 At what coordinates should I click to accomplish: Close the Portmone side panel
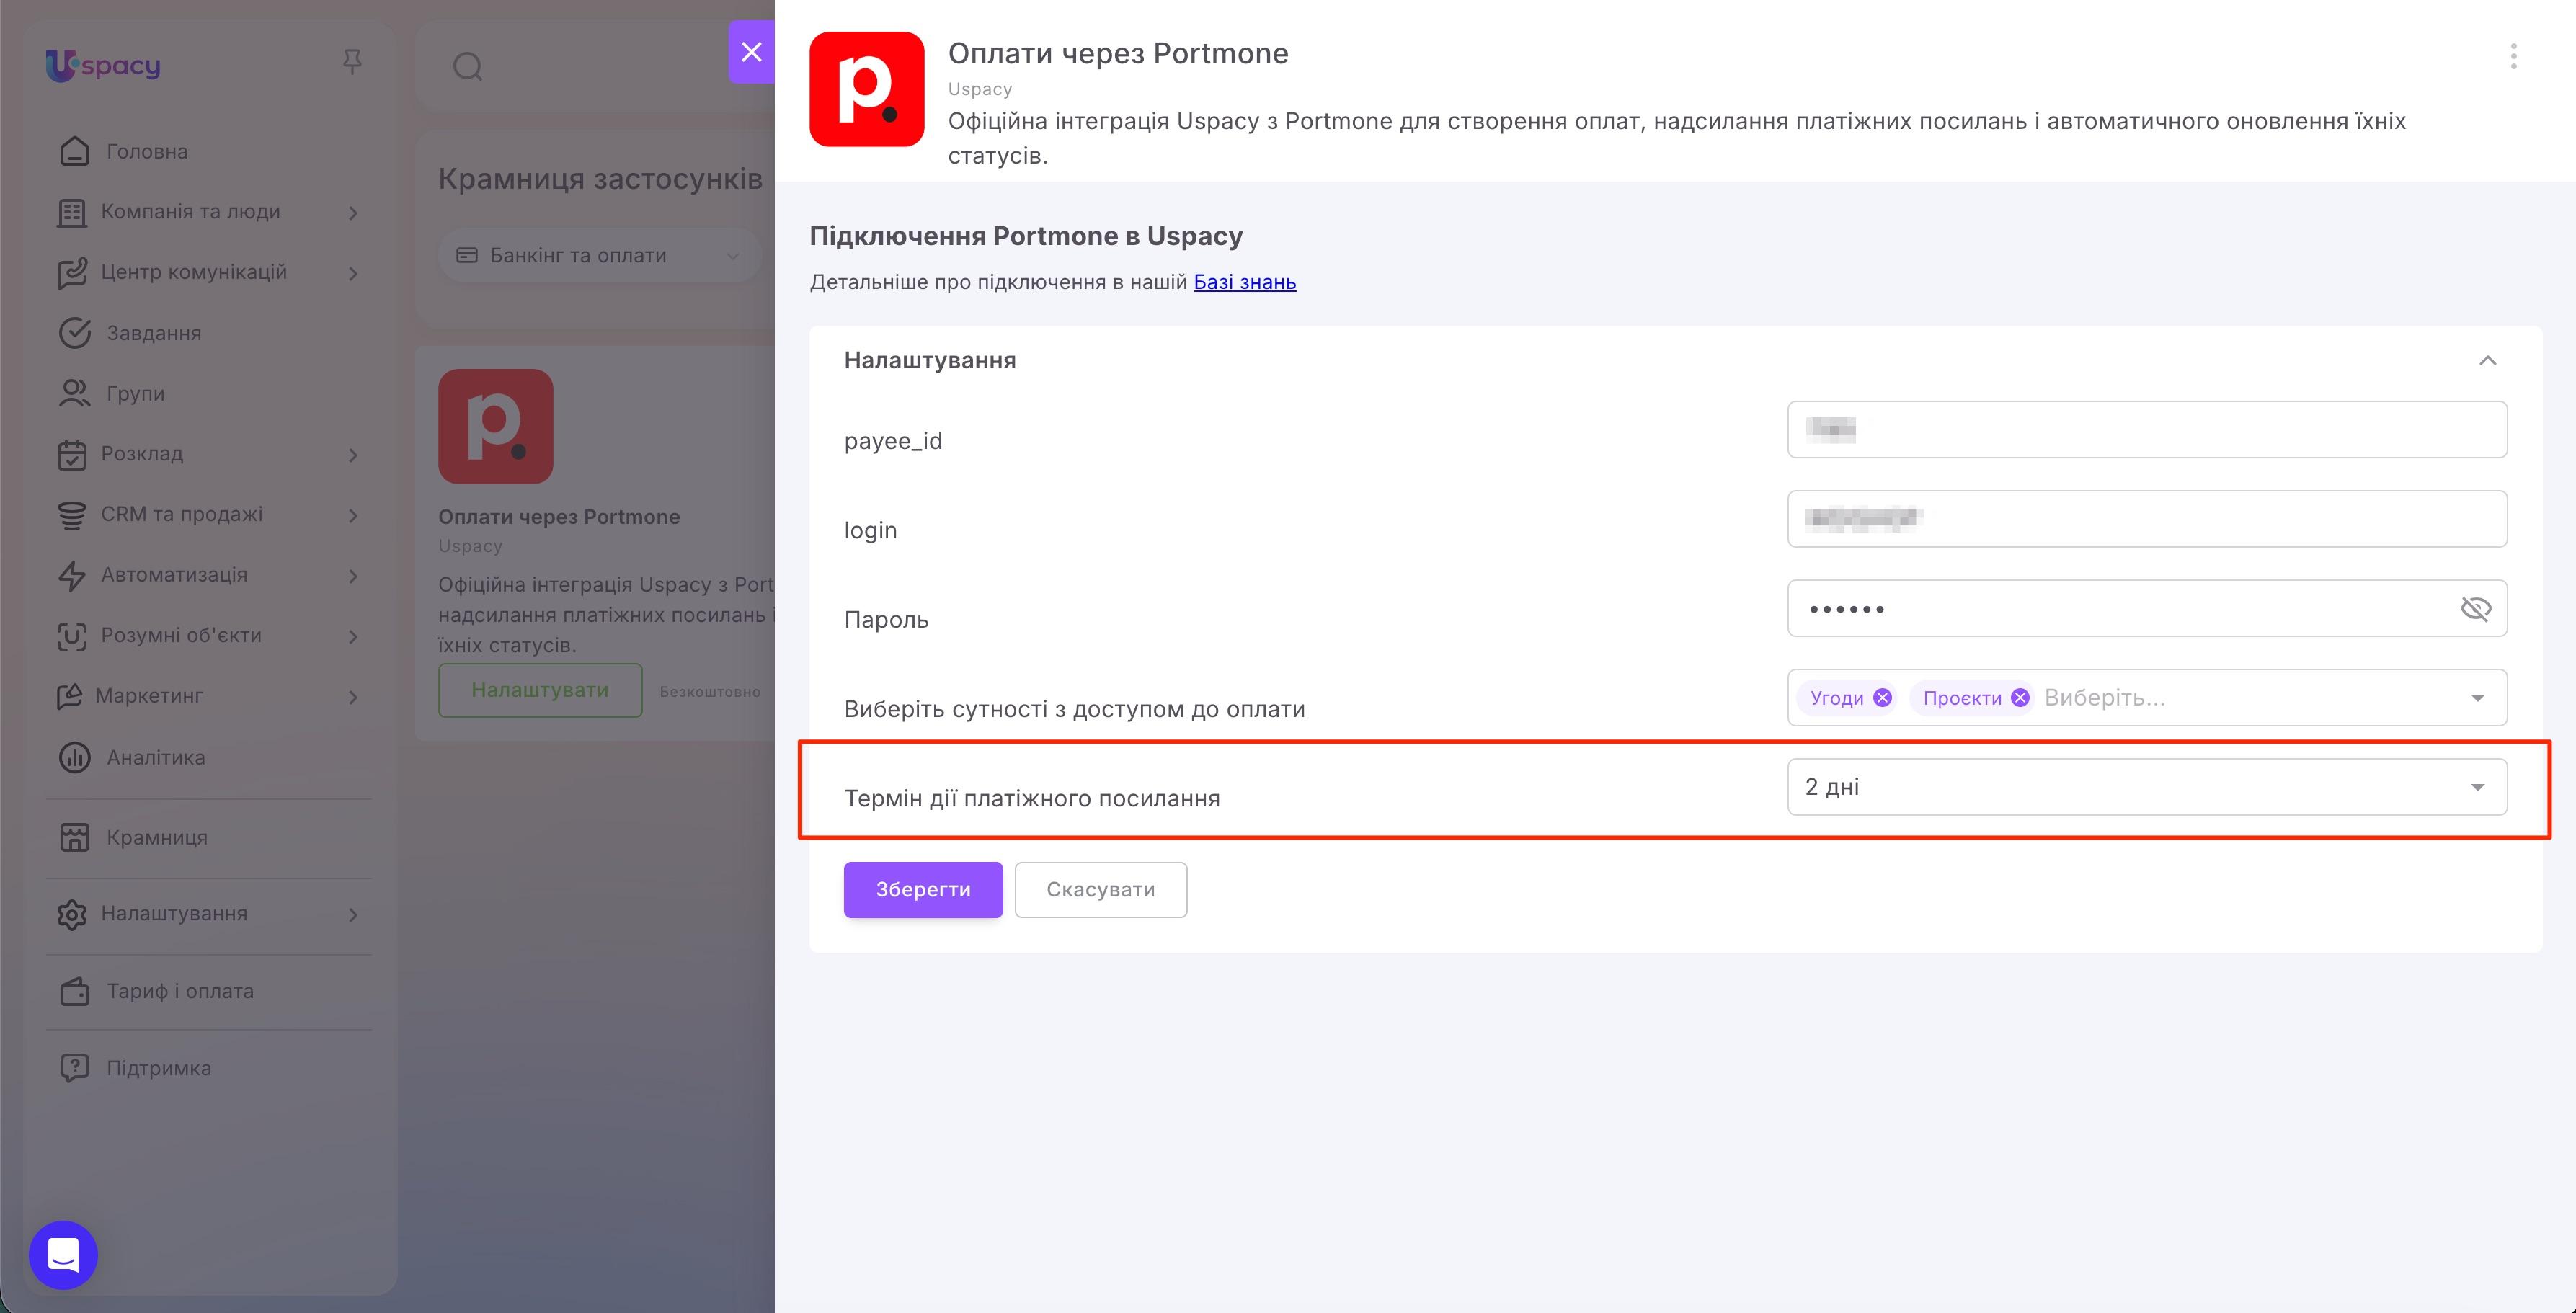pos(751,51)
